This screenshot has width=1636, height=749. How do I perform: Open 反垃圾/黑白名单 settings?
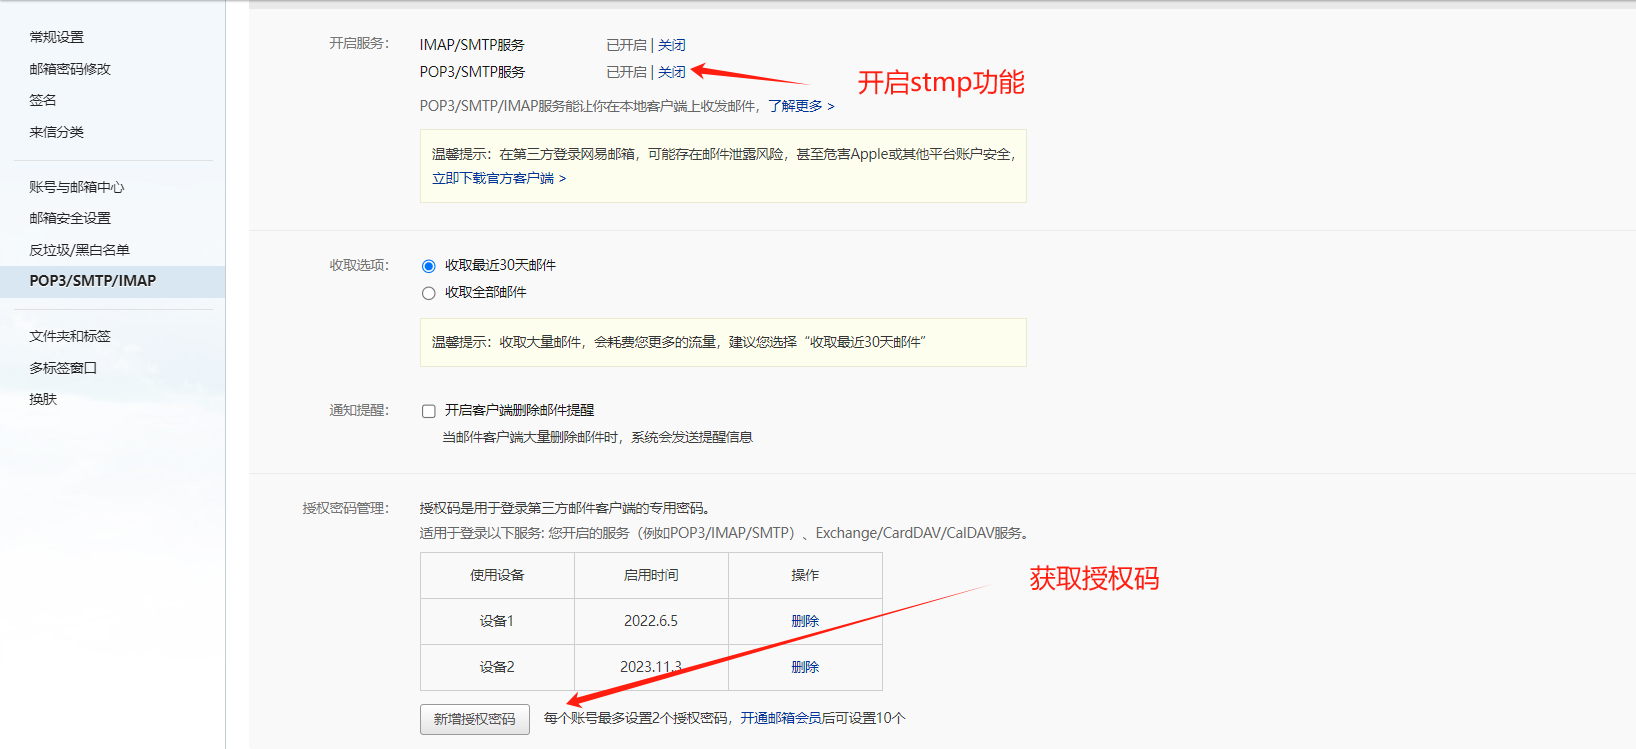80,250
